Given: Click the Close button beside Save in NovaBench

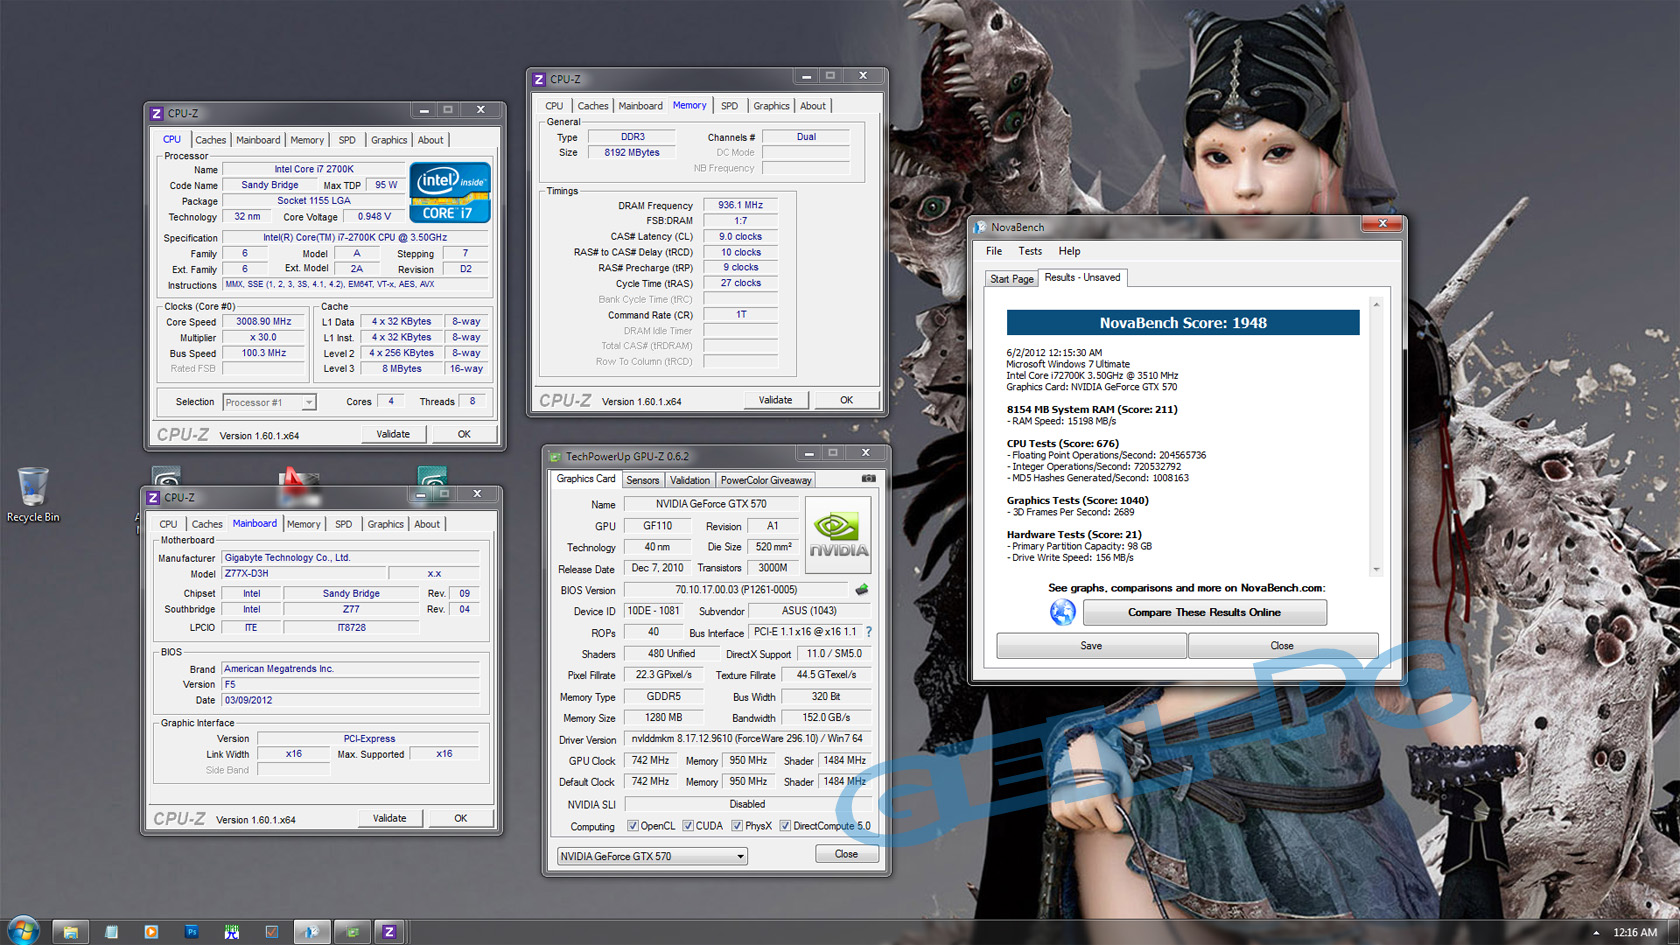Looking at the screenshot, I should (1282, 646).
